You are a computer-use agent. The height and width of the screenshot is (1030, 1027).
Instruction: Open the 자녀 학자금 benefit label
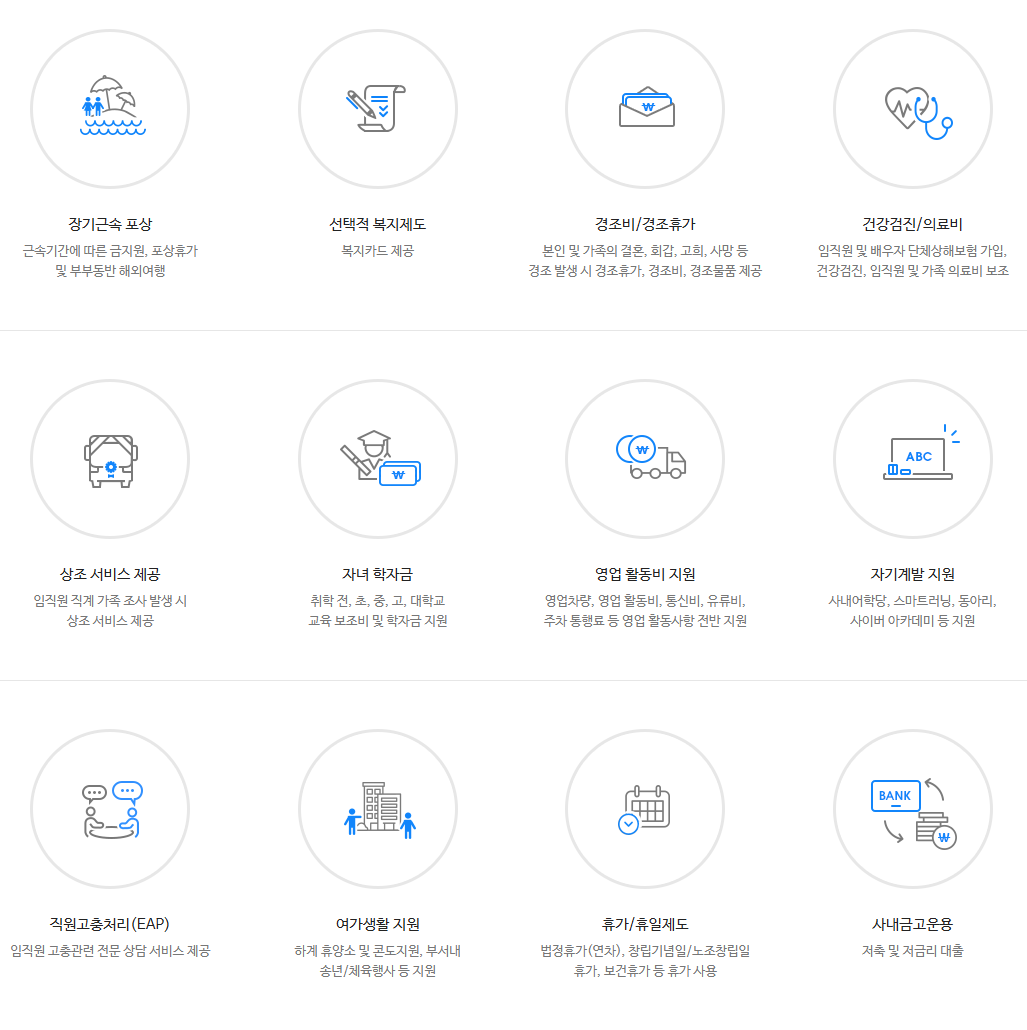(378, 575)
